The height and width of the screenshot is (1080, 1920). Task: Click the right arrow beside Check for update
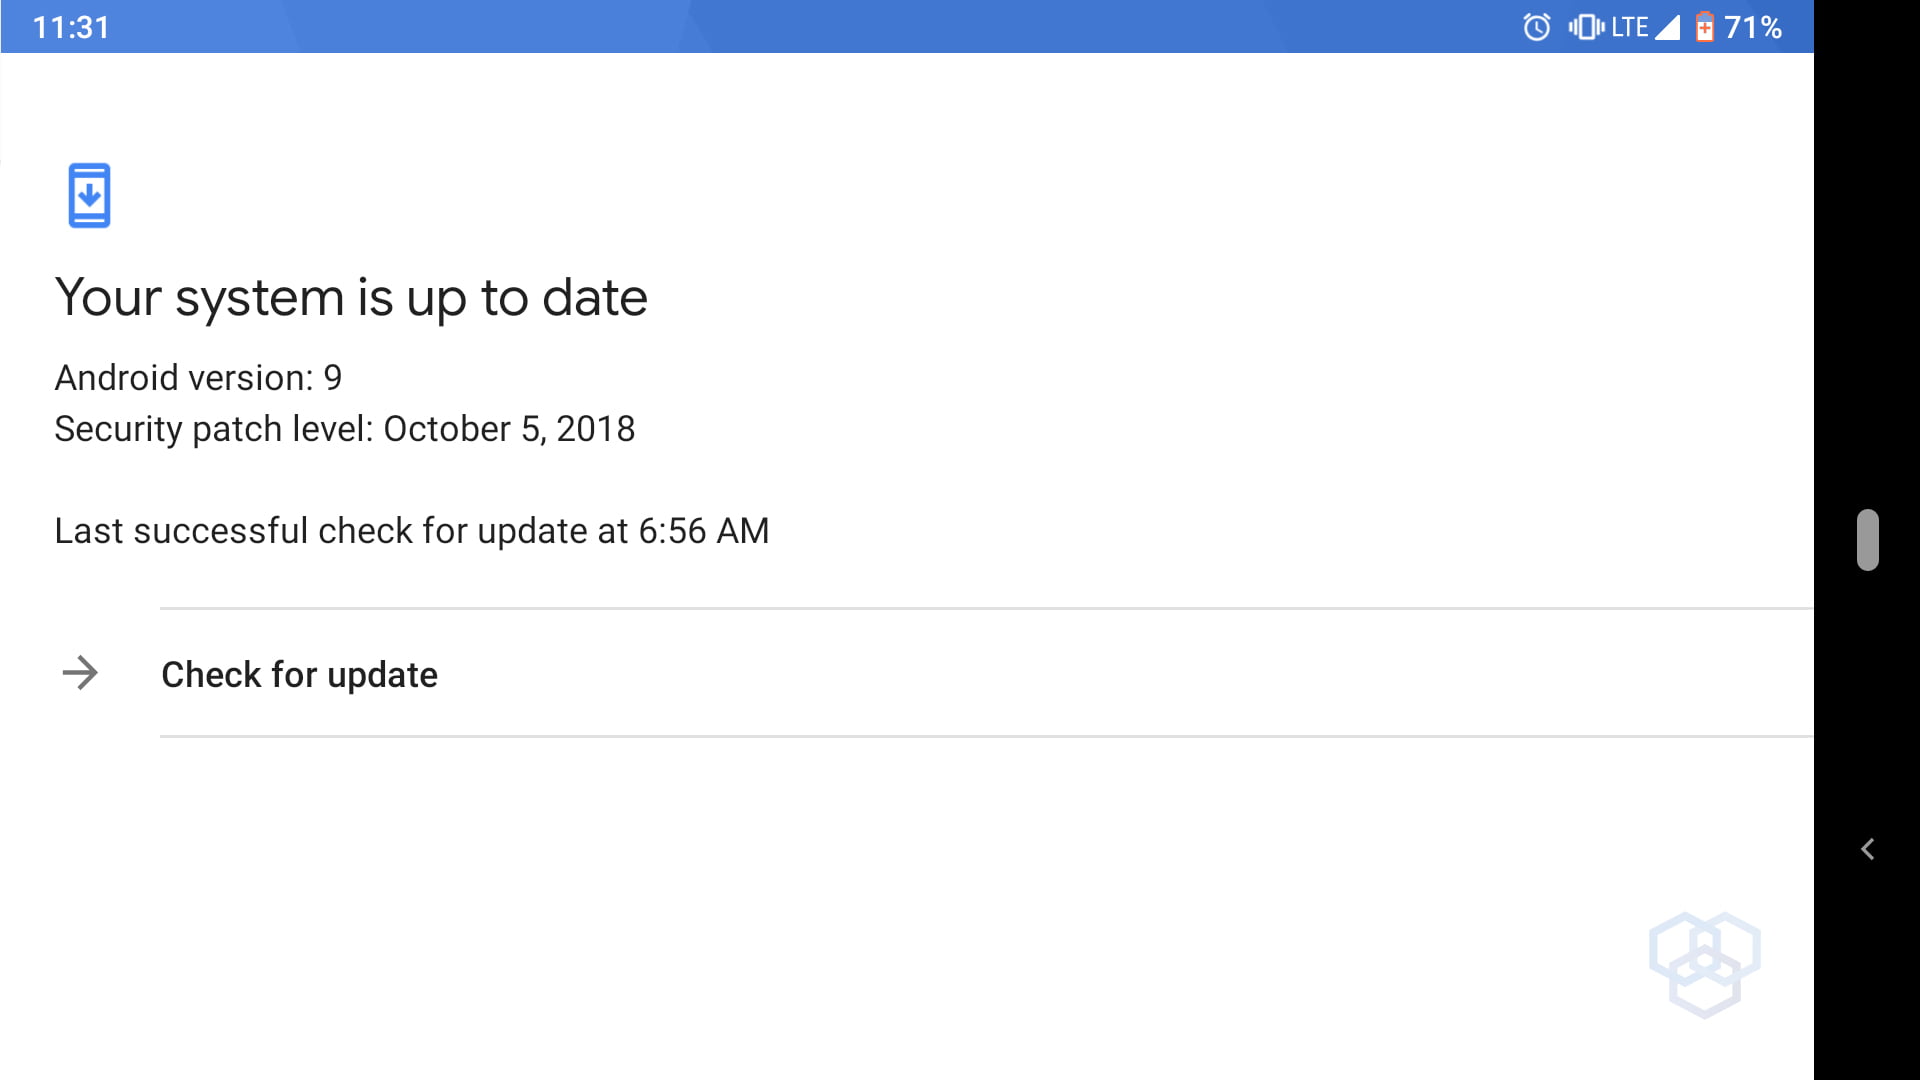tap(80, 673)
